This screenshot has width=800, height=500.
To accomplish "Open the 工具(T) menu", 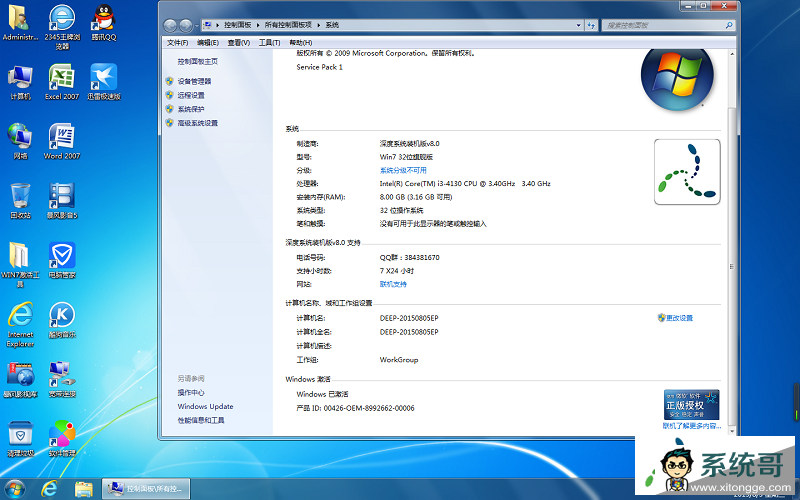I will click(x=269, y=42).
